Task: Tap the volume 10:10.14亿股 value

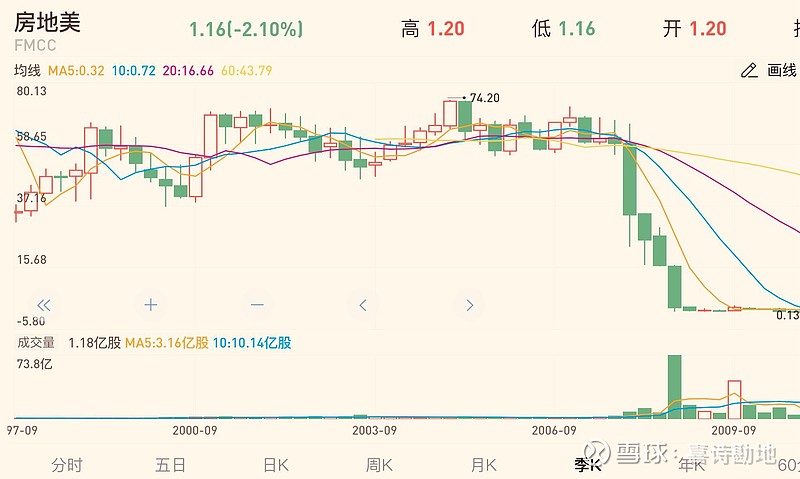Action: pos(252,342)
